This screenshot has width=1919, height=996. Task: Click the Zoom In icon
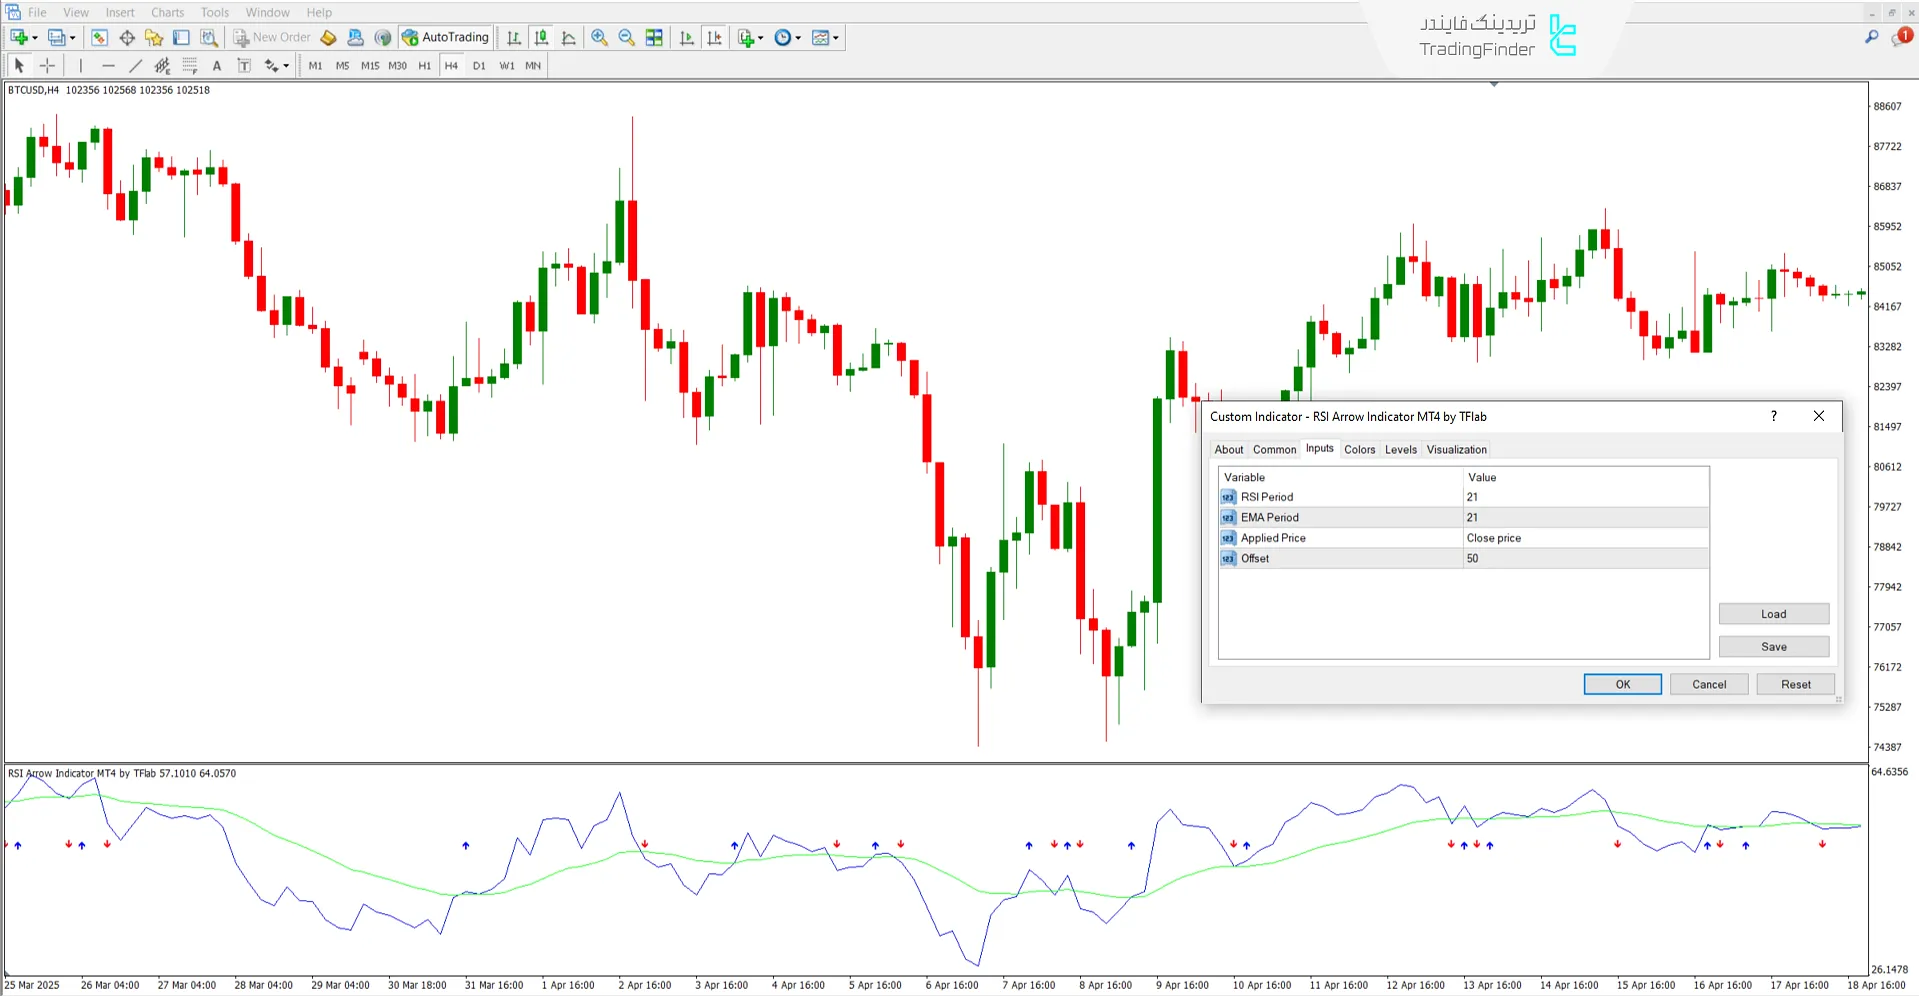pyautogui.click(x=600, y=37)
